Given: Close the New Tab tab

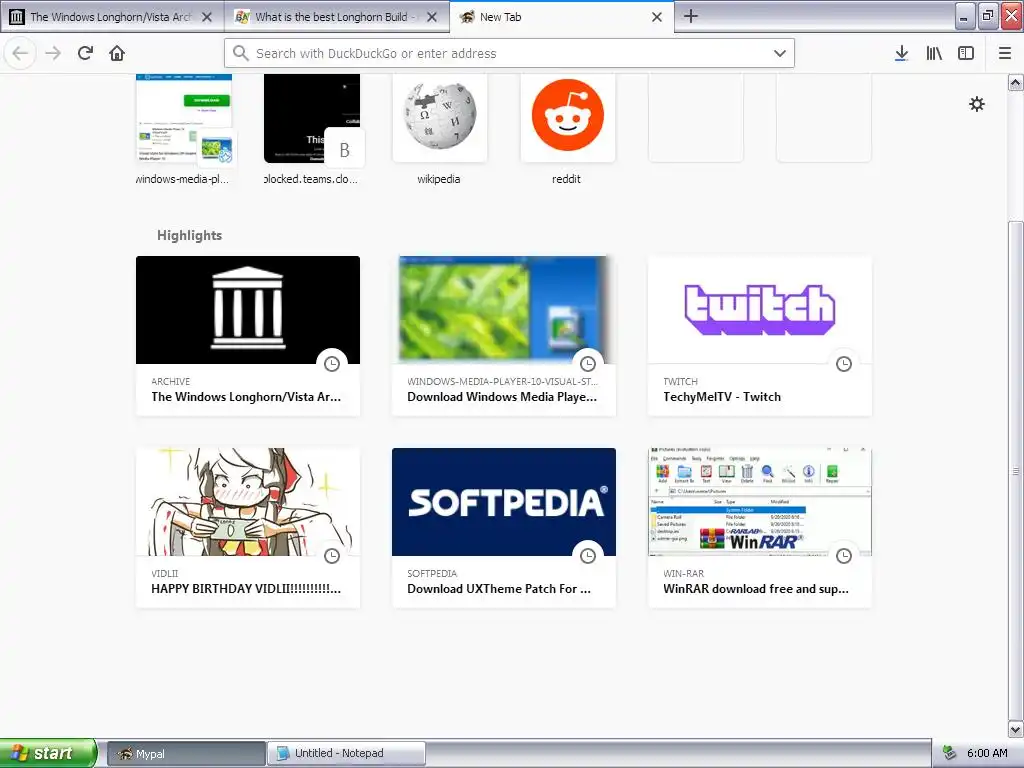Looking at the screenshot, I should pyautogui.click(x=657, y=17).
